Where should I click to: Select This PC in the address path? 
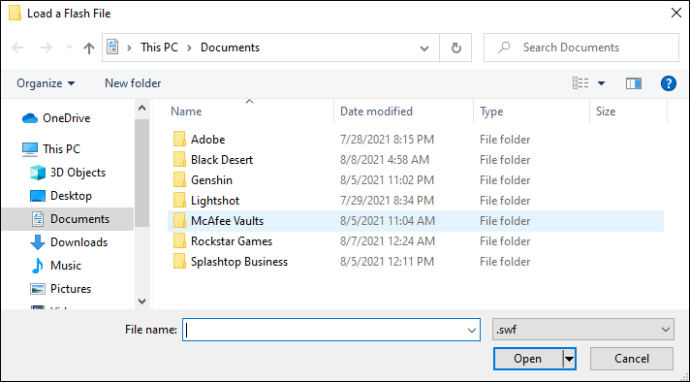point(159,48)
